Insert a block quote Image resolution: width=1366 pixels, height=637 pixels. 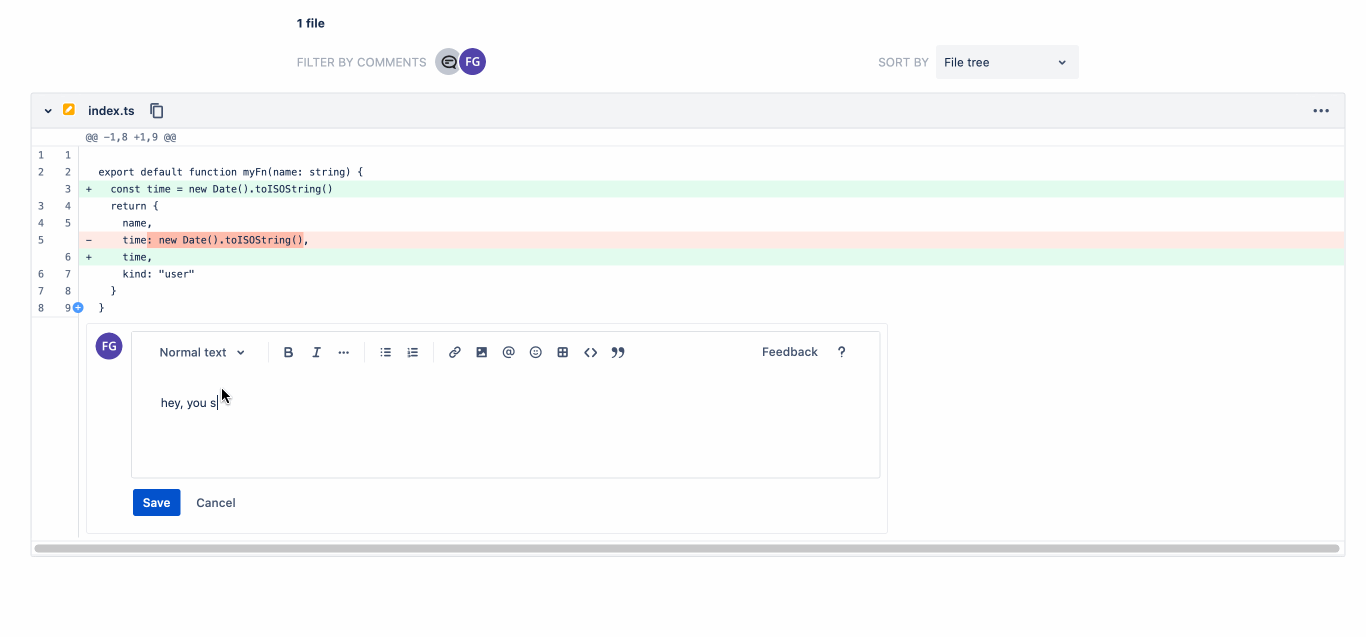click(x=618, y=352)
